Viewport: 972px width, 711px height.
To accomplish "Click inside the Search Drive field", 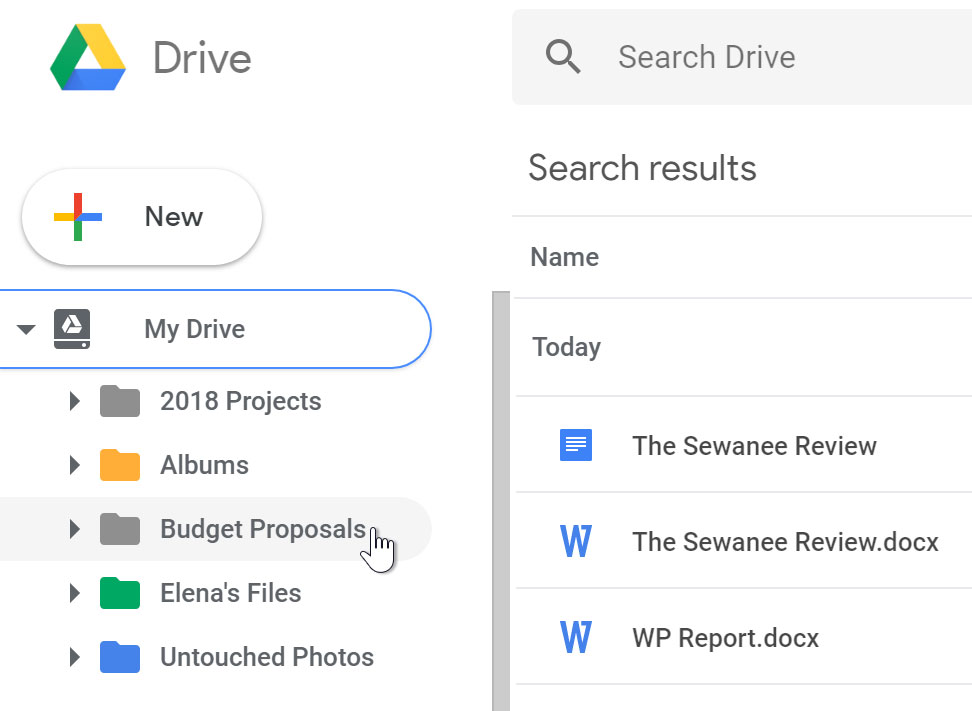I will 706,57.
